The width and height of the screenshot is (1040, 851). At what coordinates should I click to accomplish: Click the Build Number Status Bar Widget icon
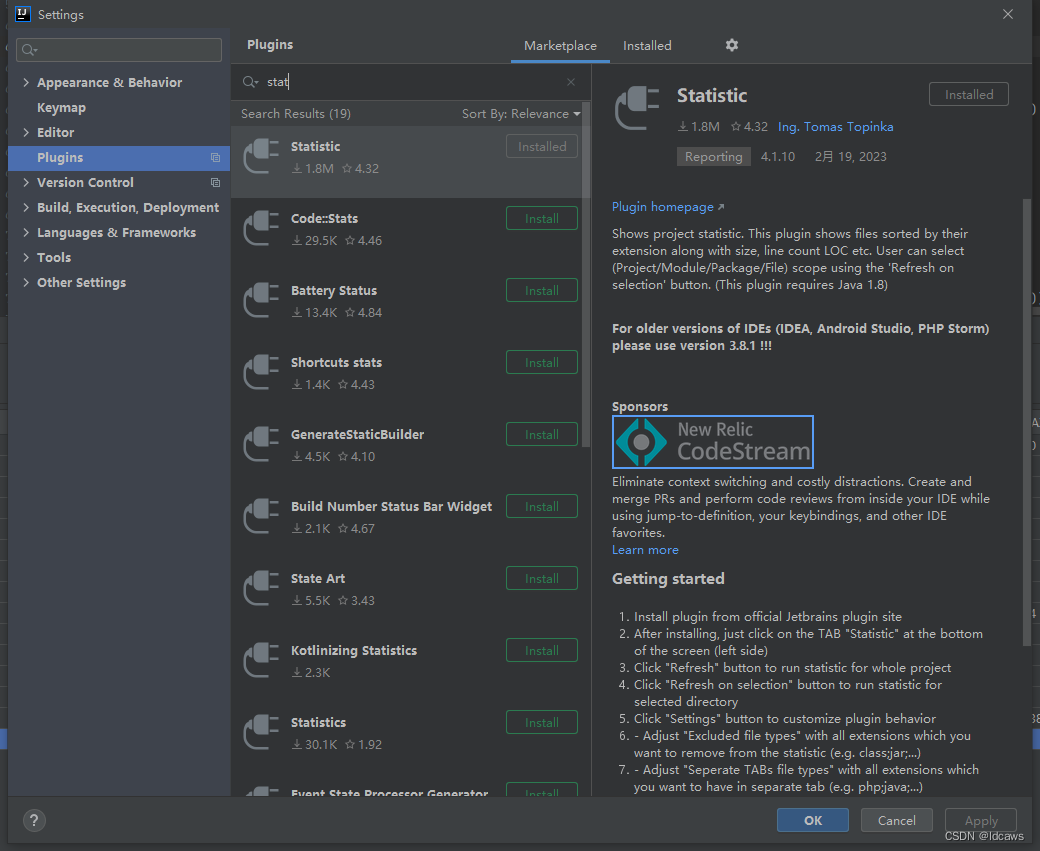click(261, 517)
